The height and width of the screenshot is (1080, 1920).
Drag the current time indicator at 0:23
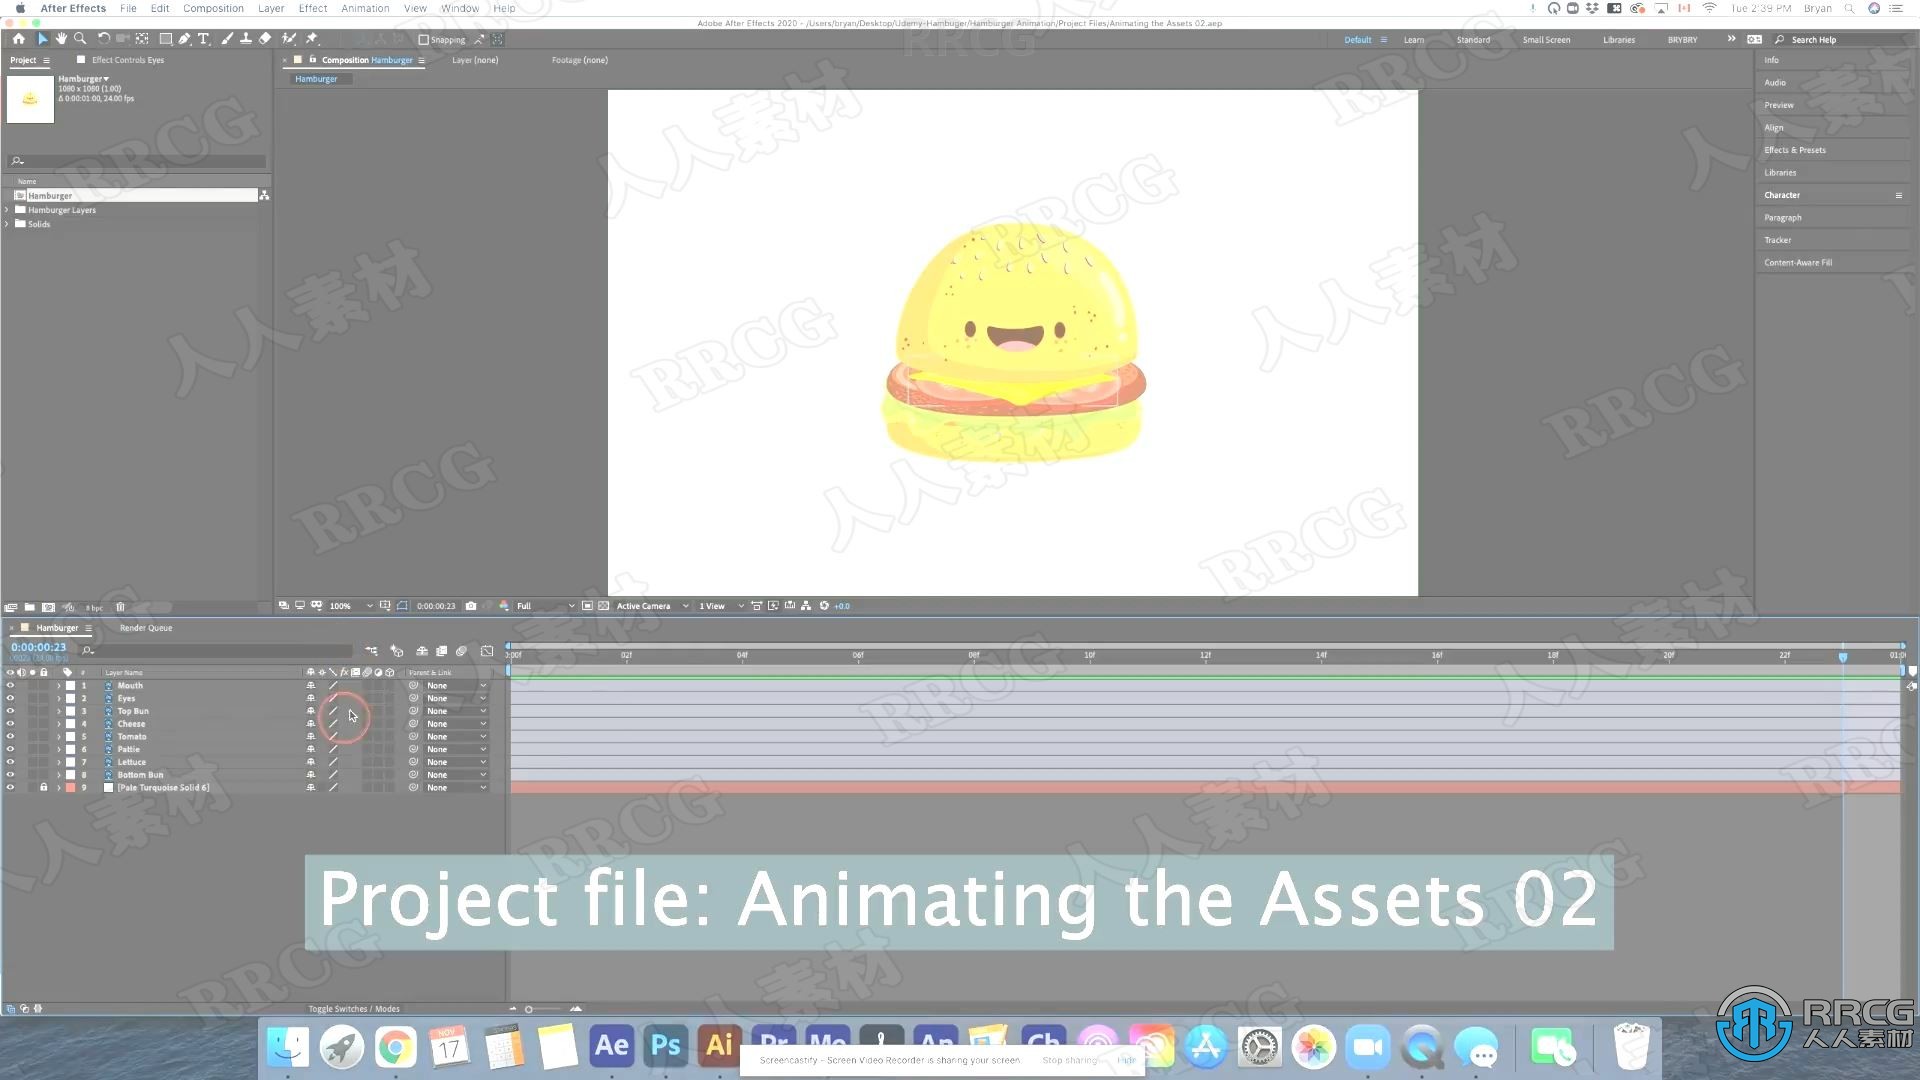(1845, 654)
